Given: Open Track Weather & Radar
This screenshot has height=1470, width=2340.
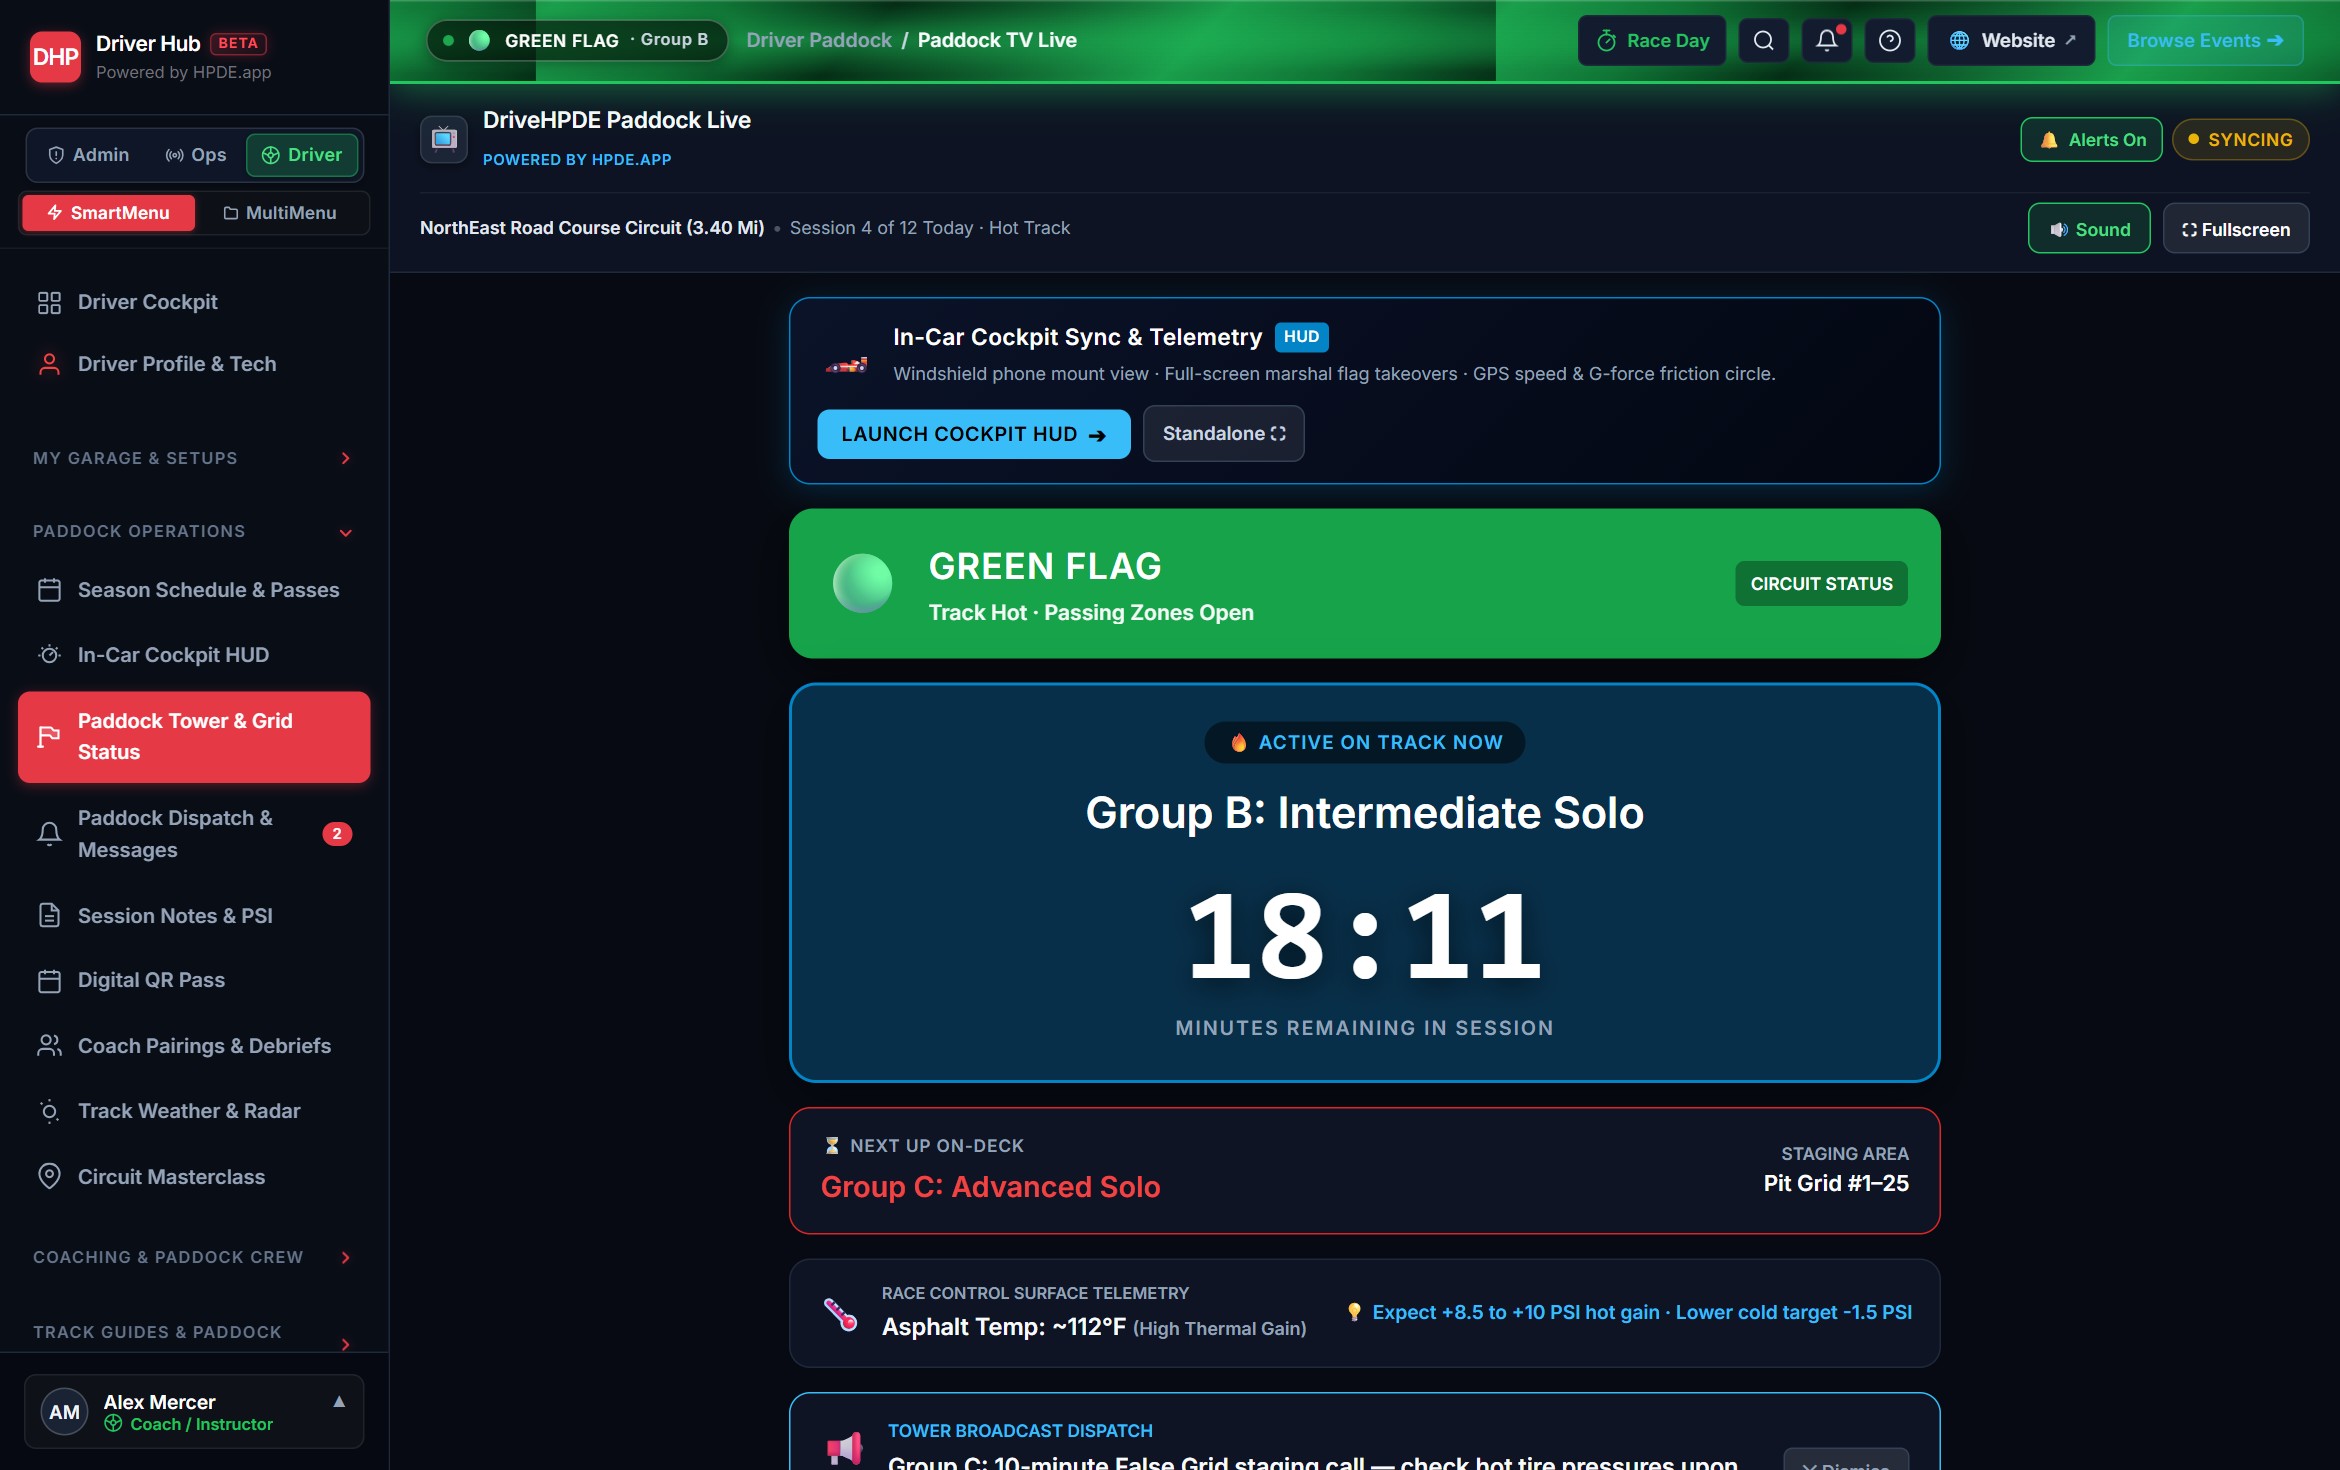Looking at the screenshot, I should [x=194, y=1111].
